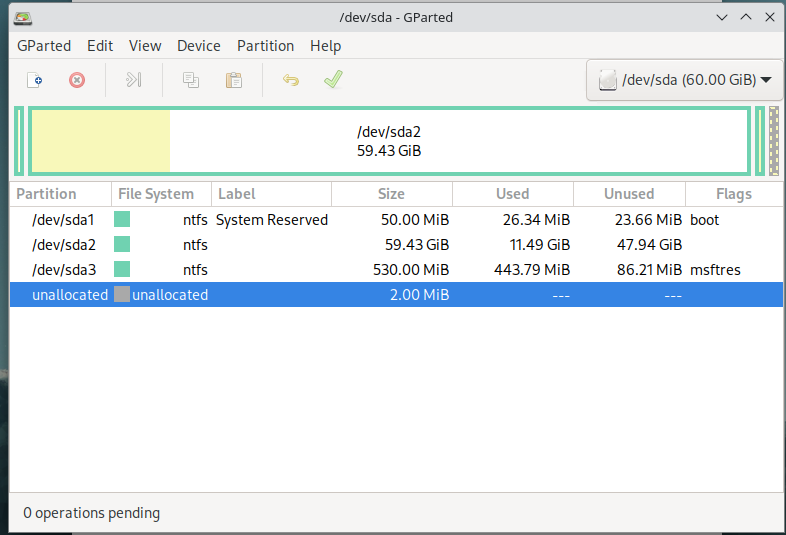The width and height of the screenshot is (786, 535).
Task: Close the GParted window
Action: pos(770,18)
